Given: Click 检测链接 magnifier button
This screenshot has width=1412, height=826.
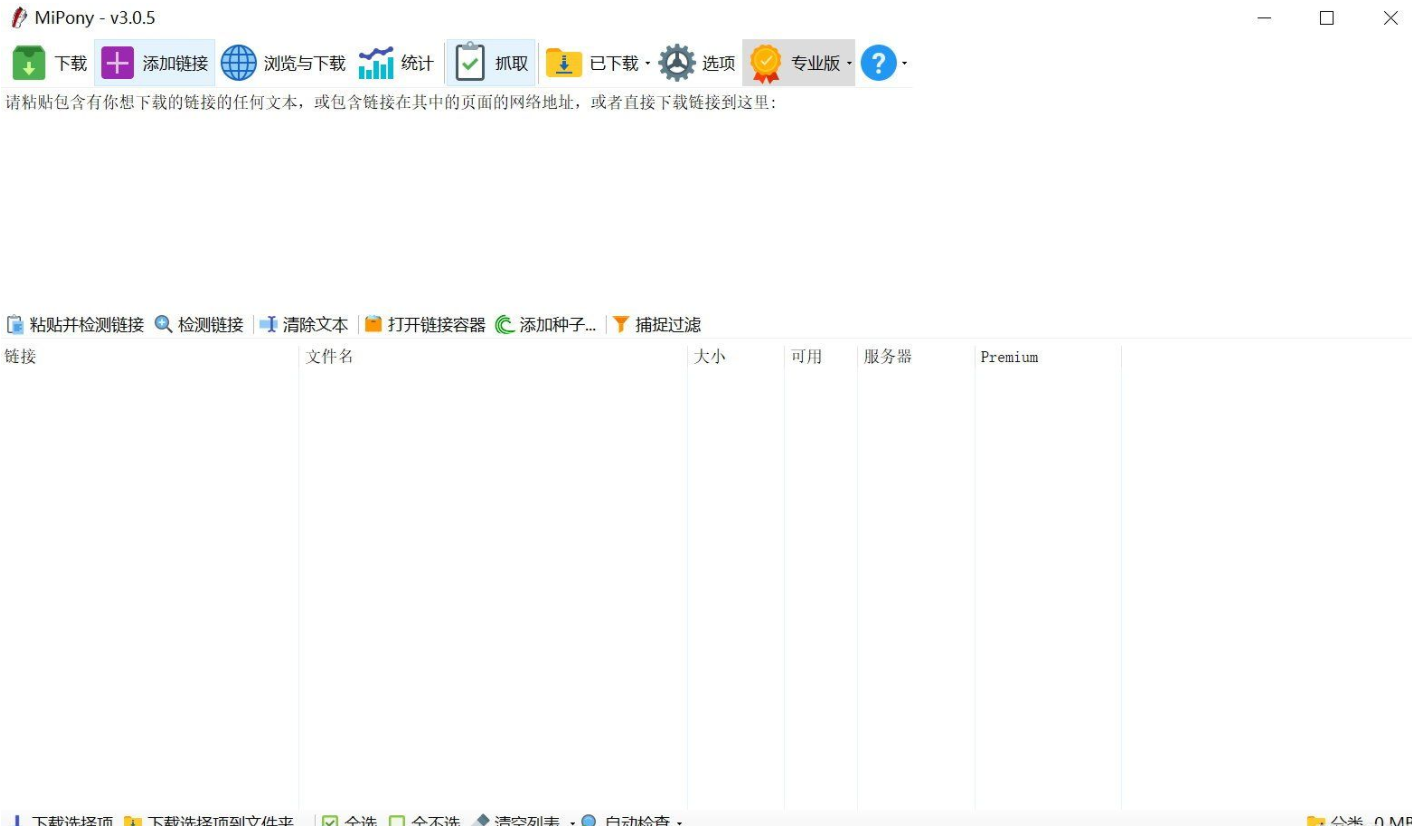Looking at the screenshot, I should [x=199, y=325].
